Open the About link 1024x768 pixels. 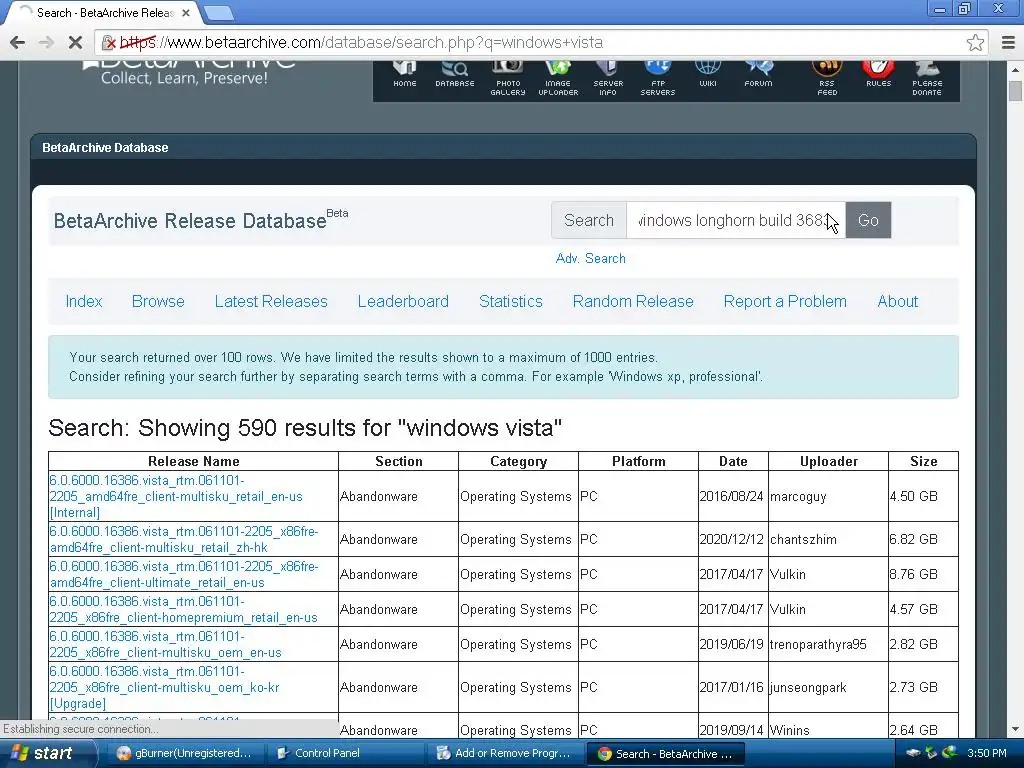click(897, 301)
